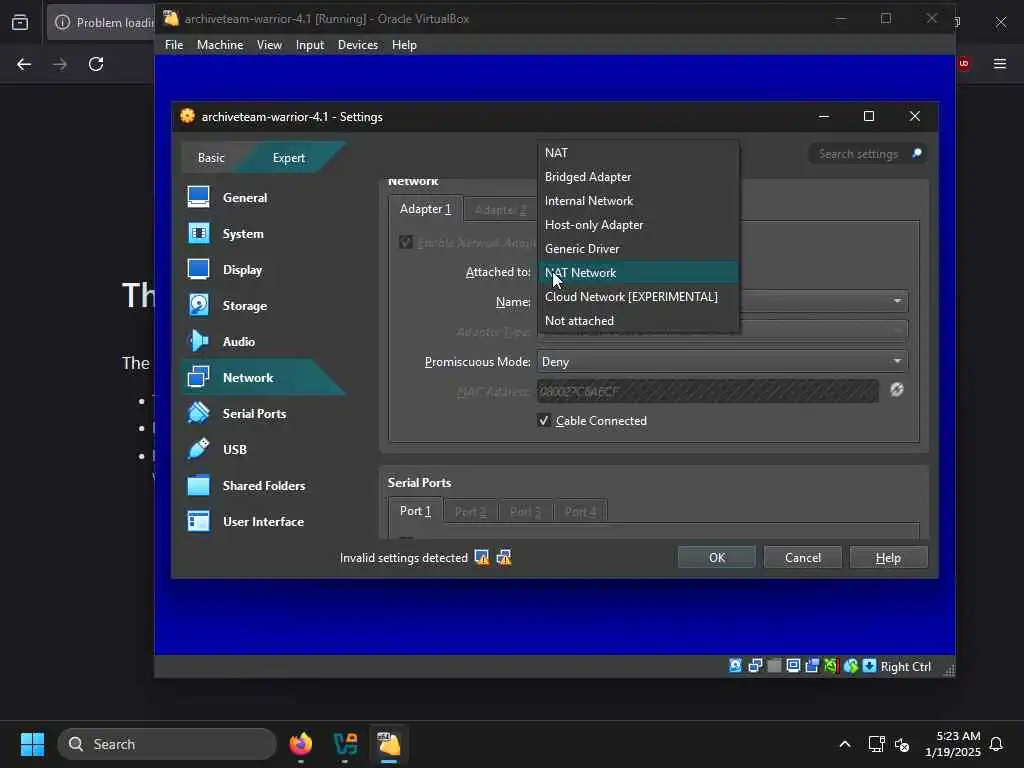Screen dimensions: 1024x768
Task: Open the VirtualBox View menu
Action: pos(269,44)
